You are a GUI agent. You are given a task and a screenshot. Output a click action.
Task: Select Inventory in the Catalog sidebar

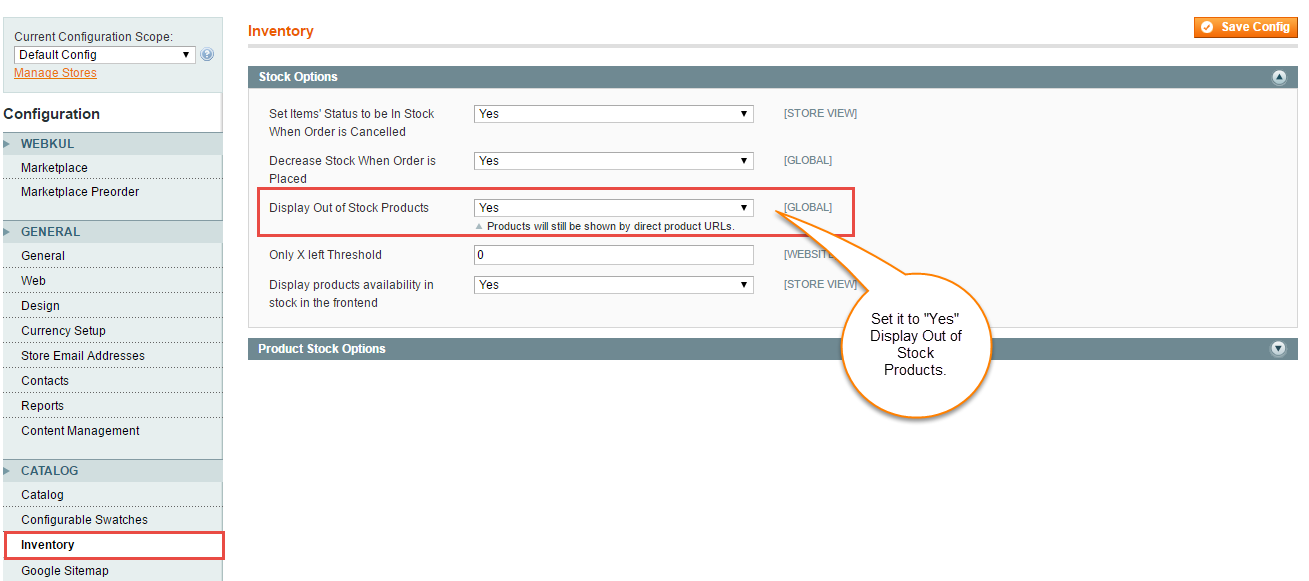[47, 544]
